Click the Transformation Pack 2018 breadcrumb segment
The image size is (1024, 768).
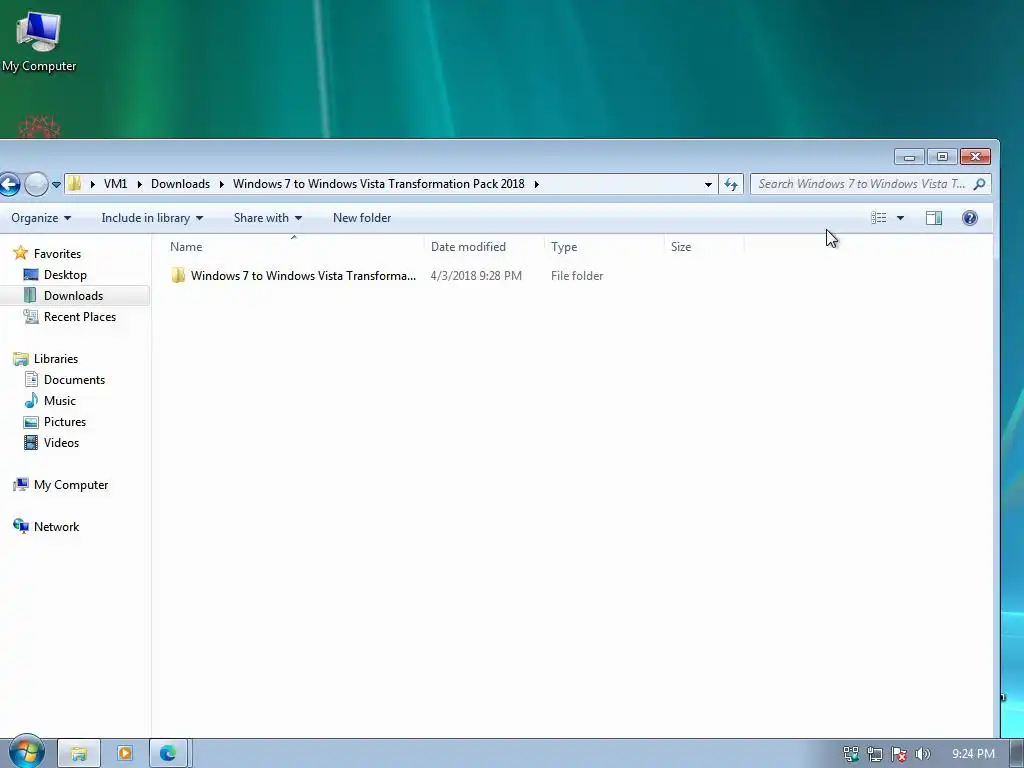[379, 184]
